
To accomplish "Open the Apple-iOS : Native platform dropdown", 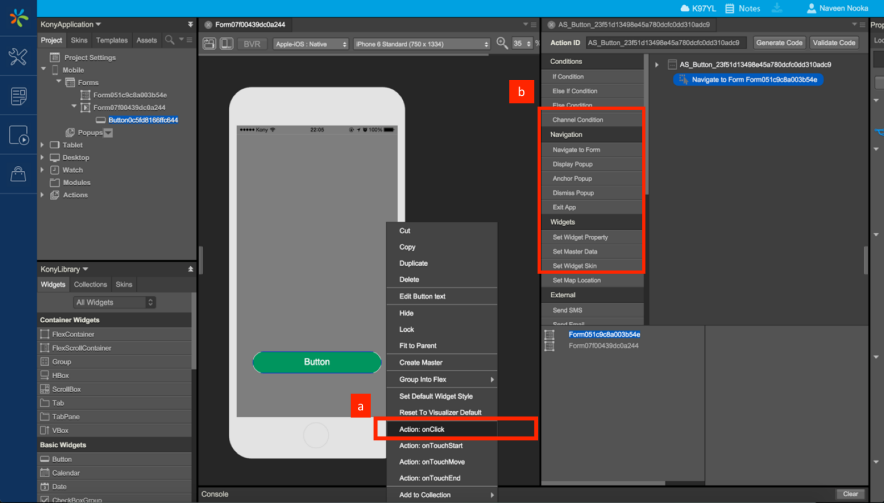I will click(x=311, y=44).
